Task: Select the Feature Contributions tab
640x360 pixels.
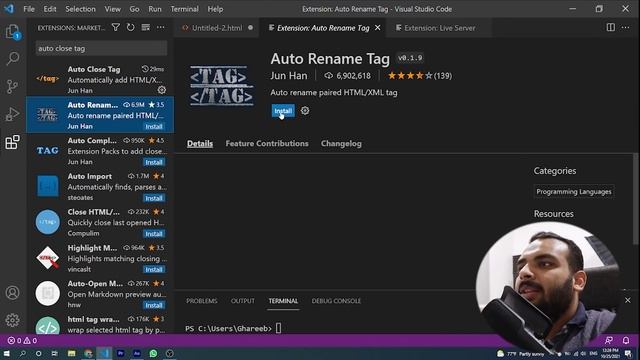Action: click(267, 143)
